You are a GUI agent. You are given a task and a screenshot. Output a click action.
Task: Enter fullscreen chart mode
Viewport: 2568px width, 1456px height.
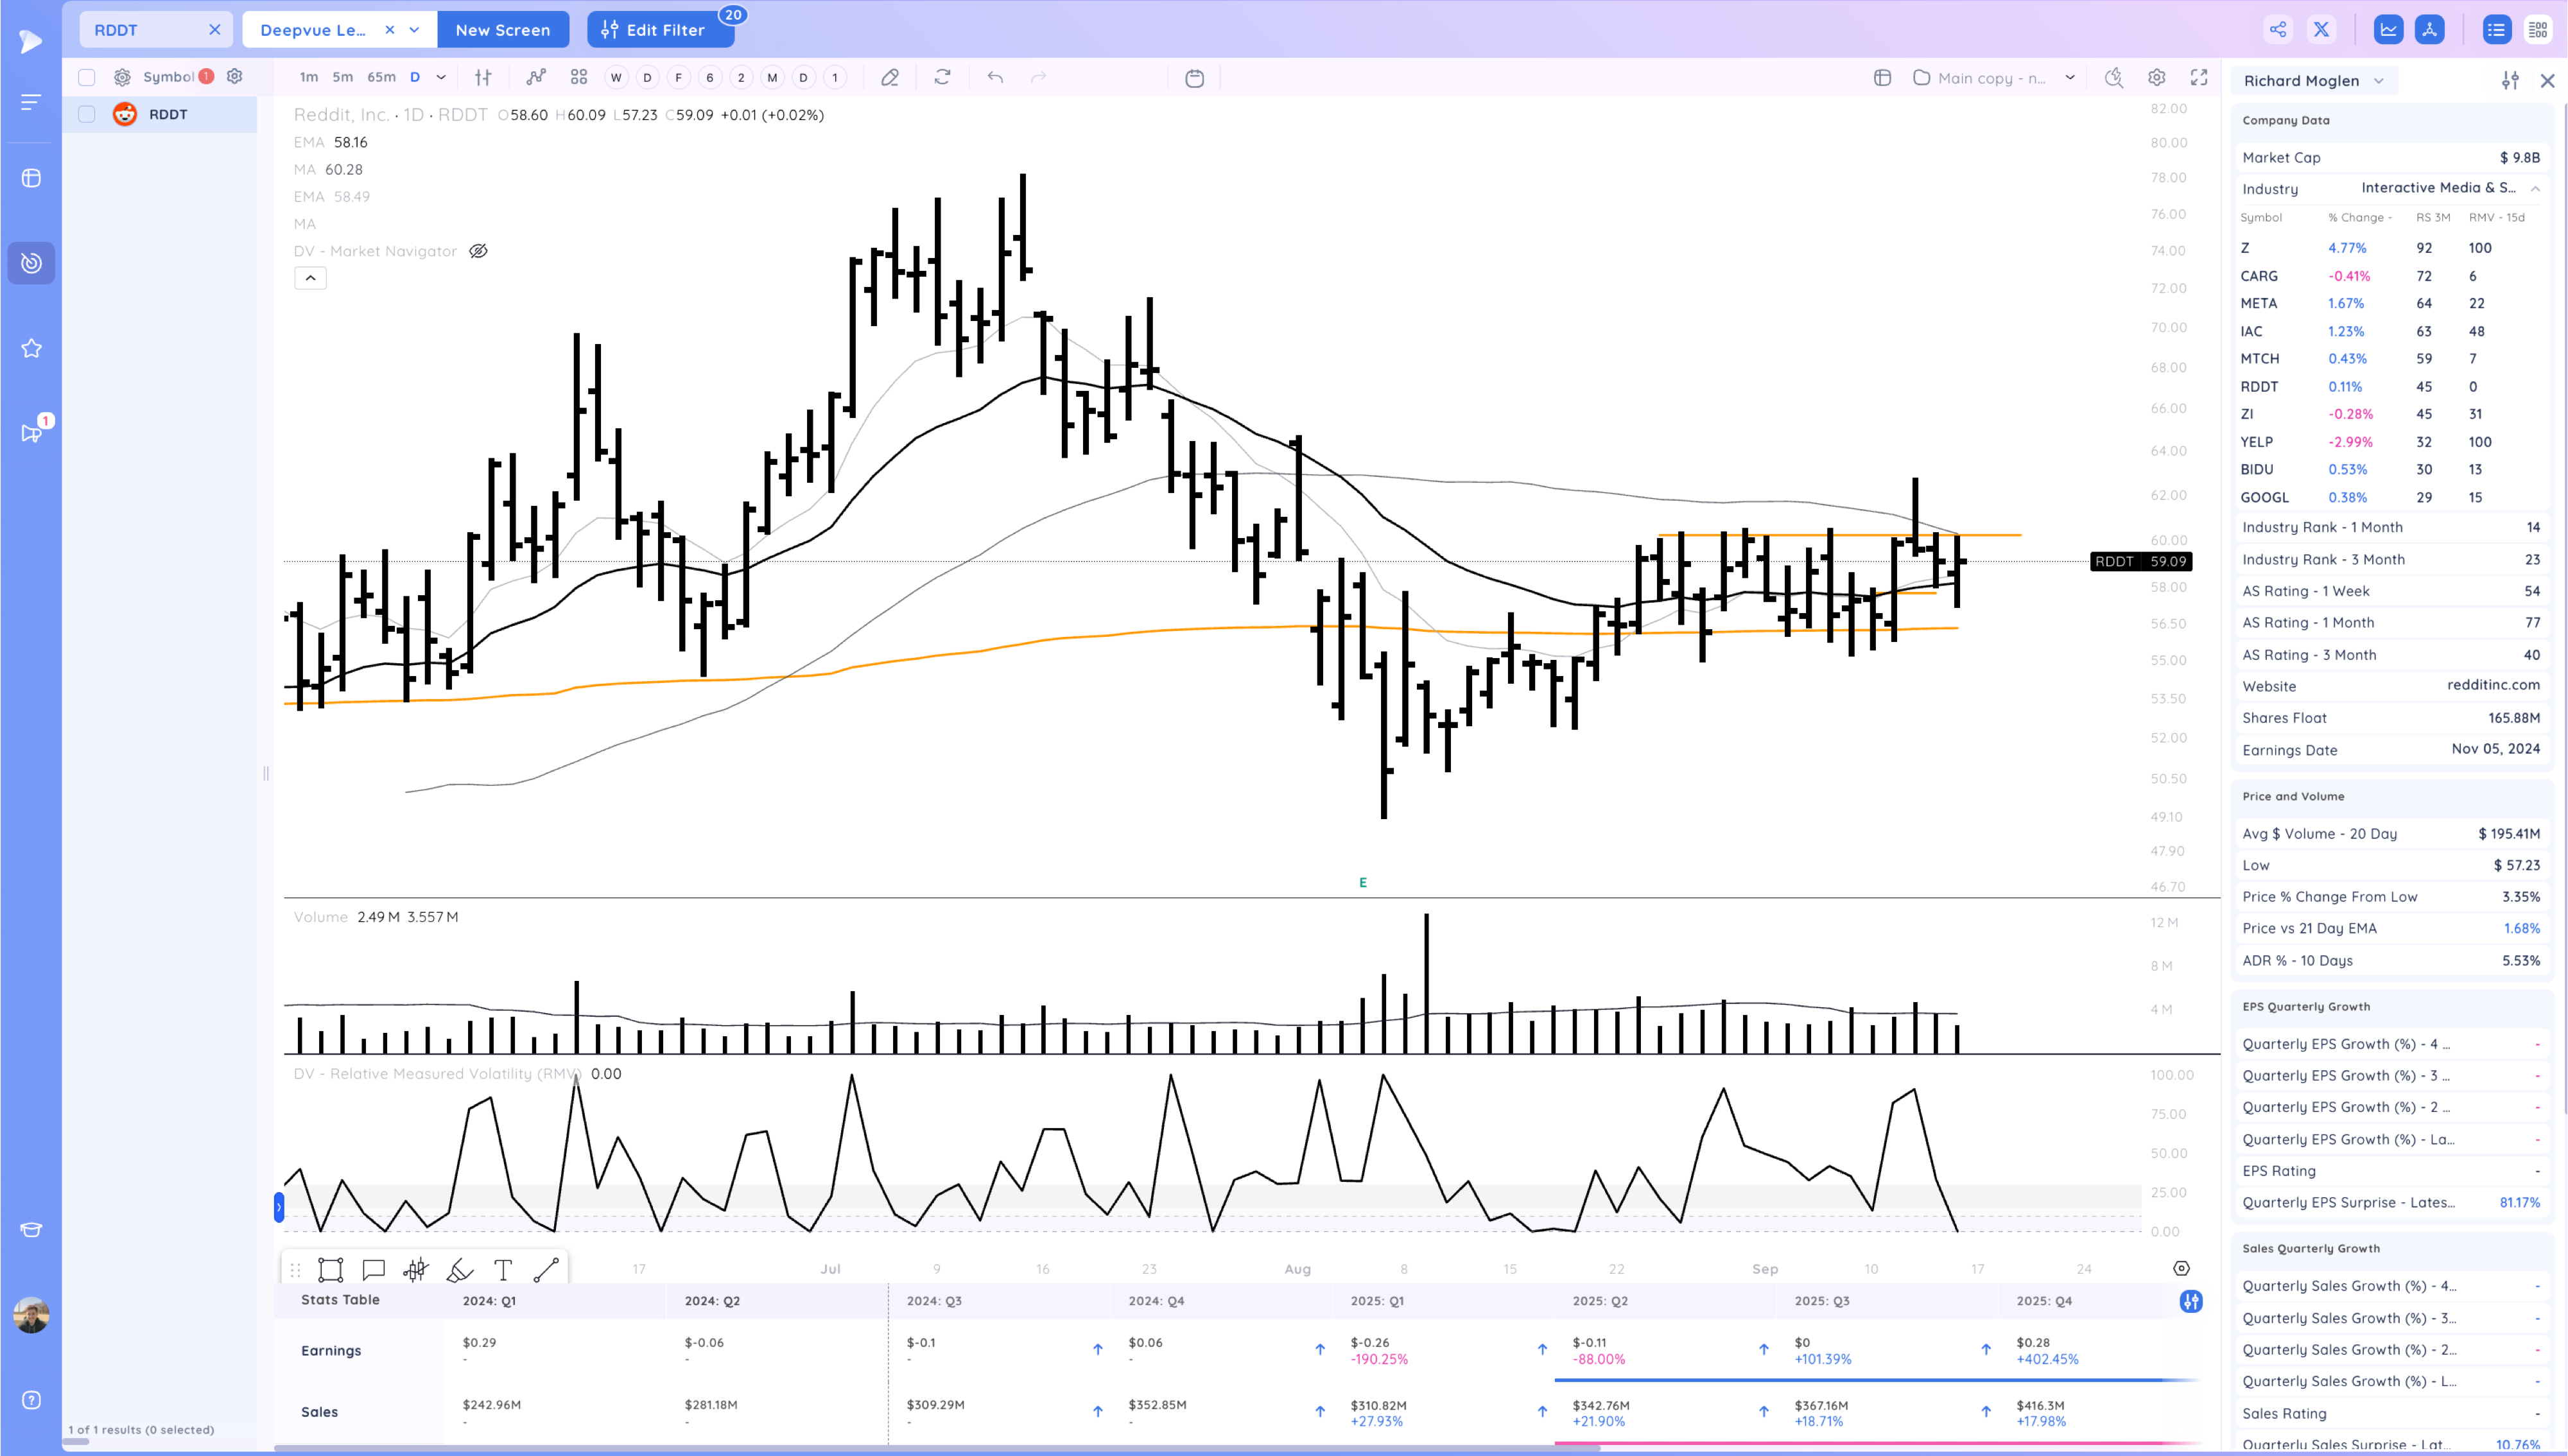(x=2199, y=77)
